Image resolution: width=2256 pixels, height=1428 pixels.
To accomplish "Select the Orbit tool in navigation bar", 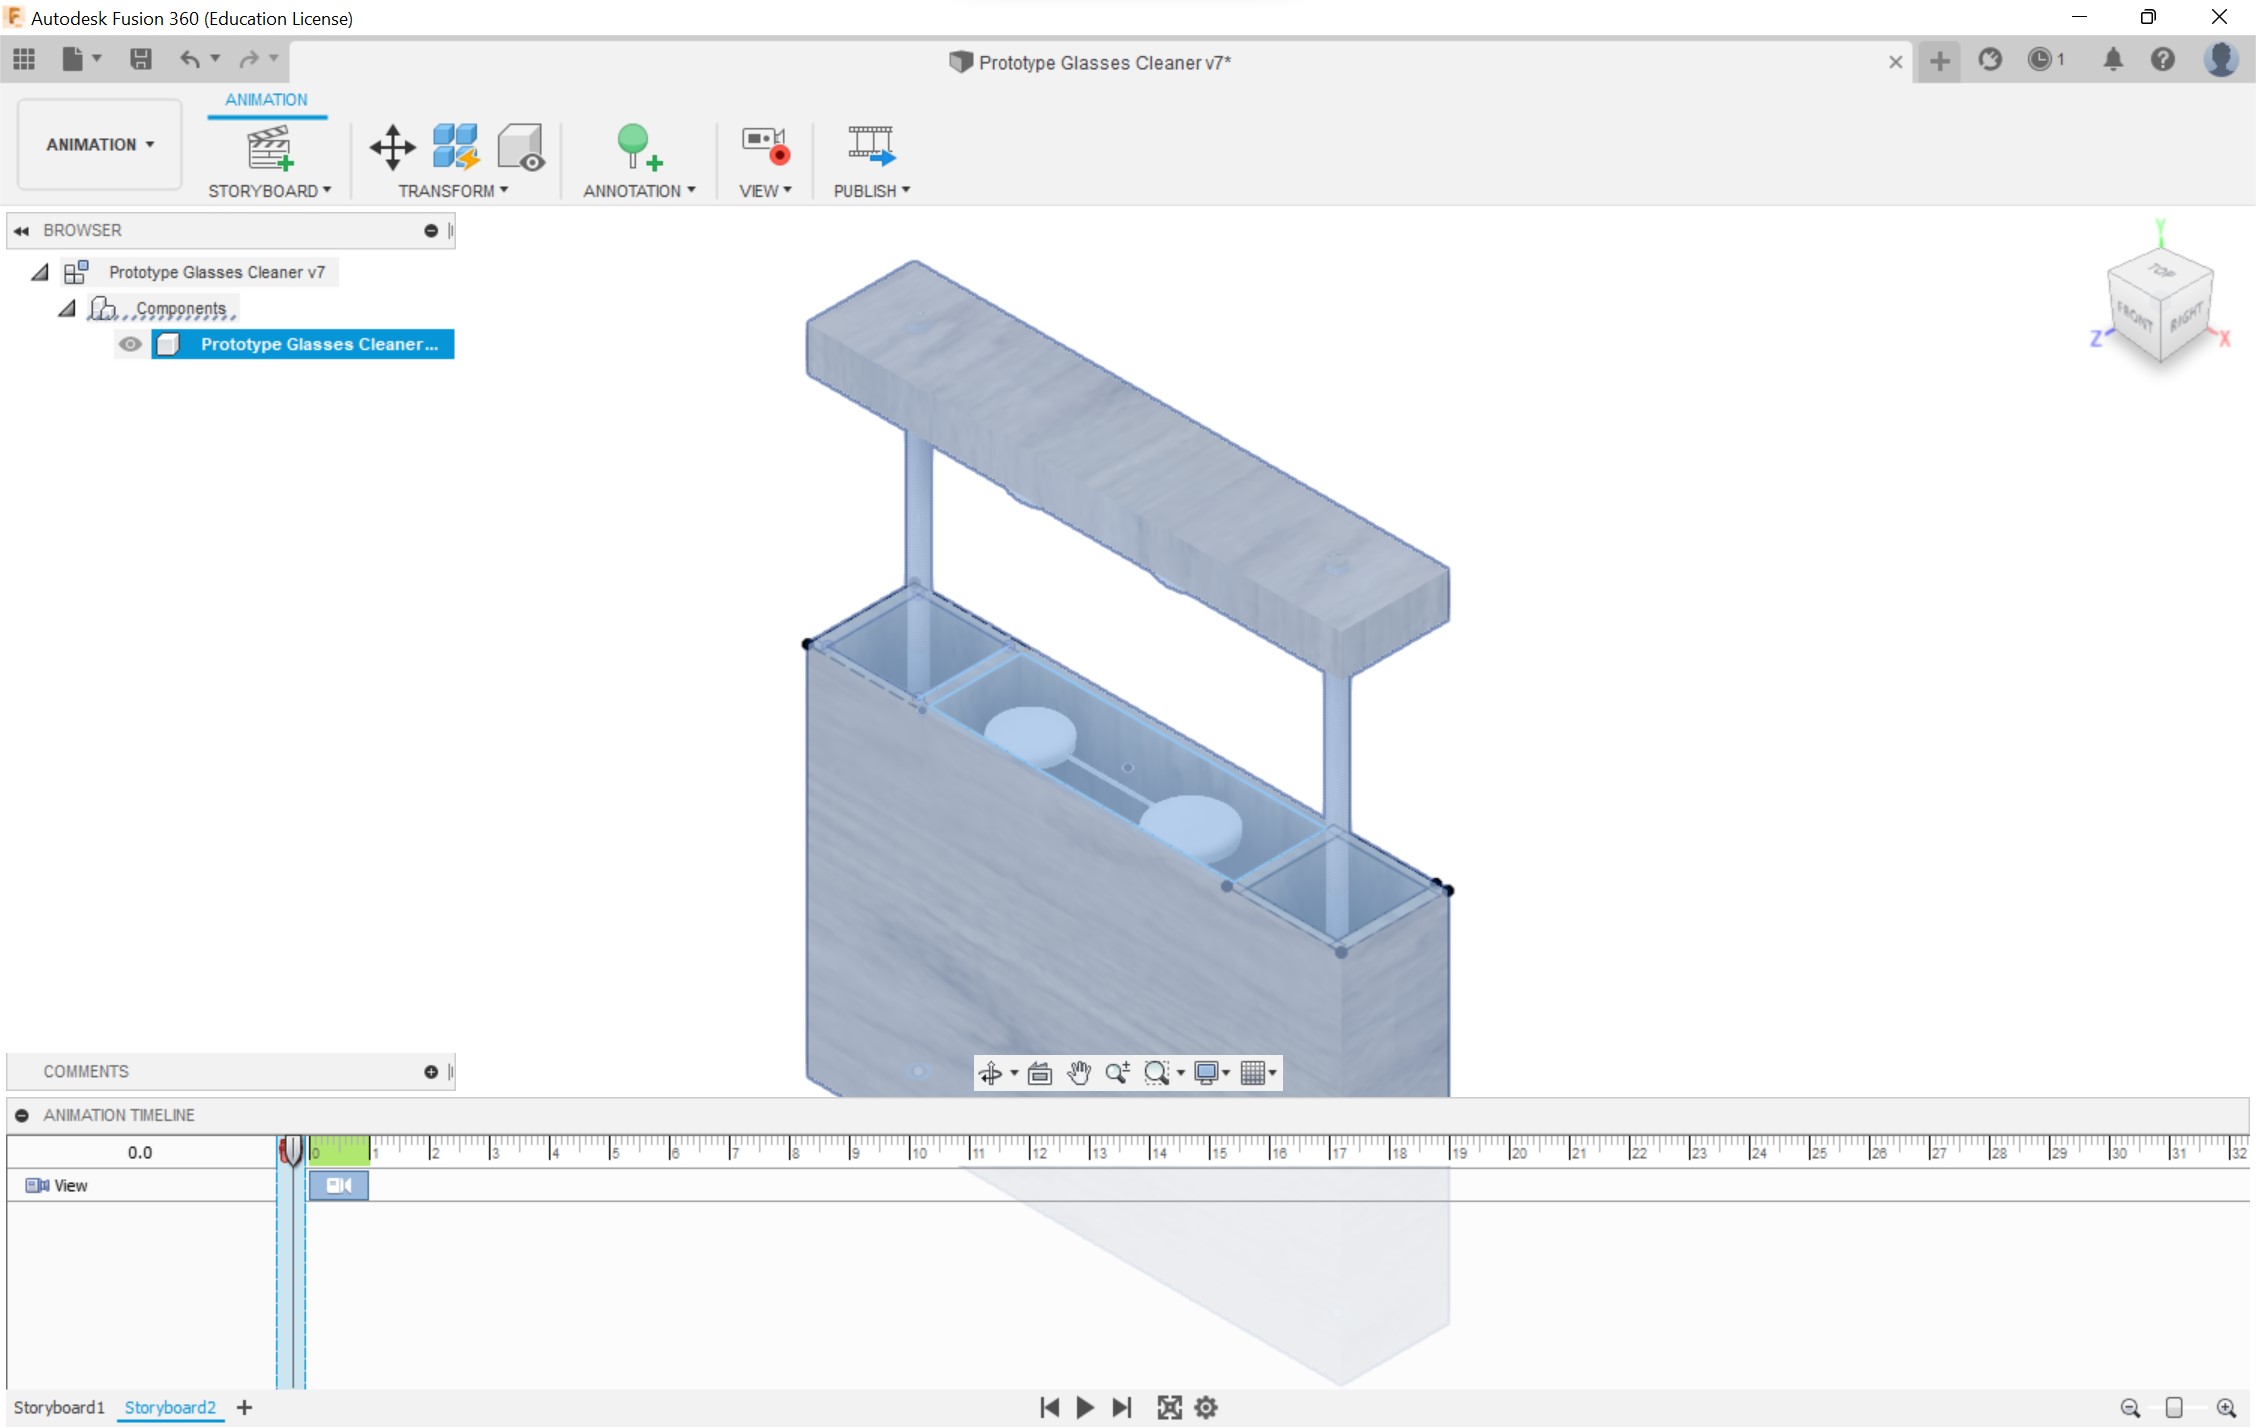I will coord(990,1073).
